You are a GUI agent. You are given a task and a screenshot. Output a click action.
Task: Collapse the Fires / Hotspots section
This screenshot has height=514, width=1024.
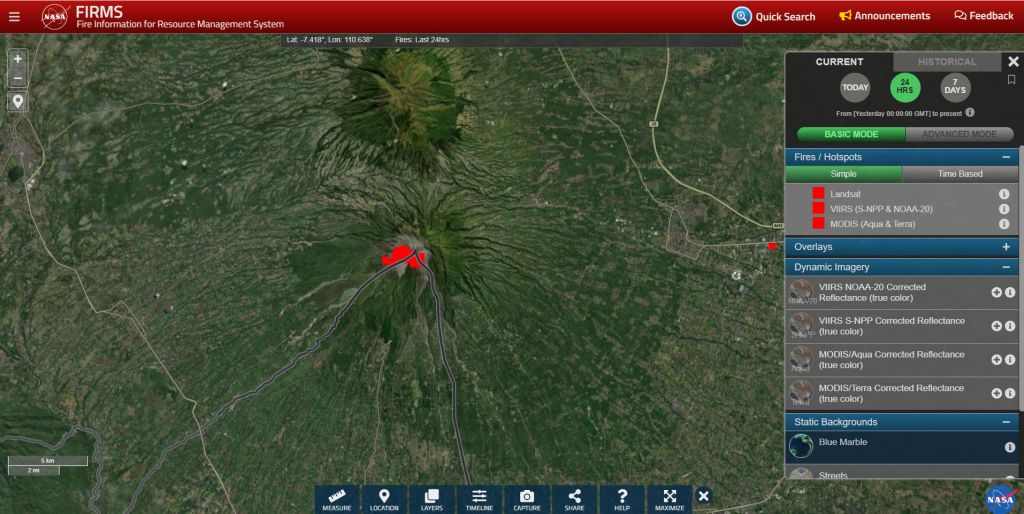click(1005, 157)
